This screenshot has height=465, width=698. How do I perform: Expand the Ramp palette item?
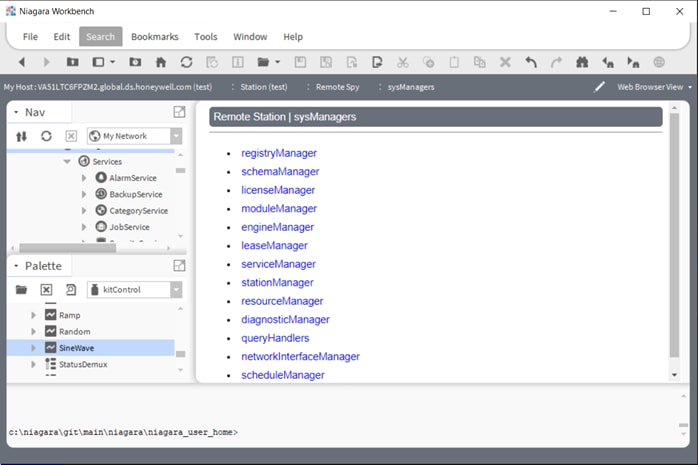click(33, 315)
